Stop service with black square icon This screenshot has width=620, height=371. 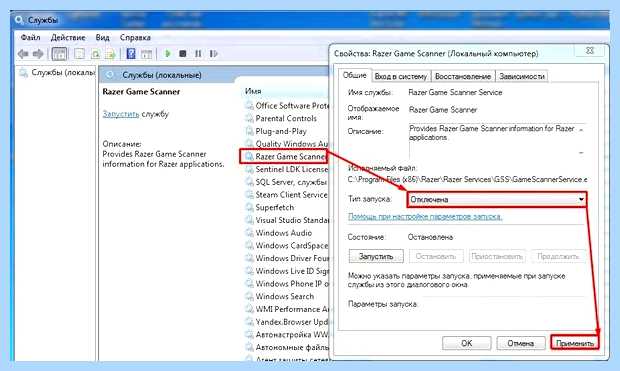(x=183, y=53)
